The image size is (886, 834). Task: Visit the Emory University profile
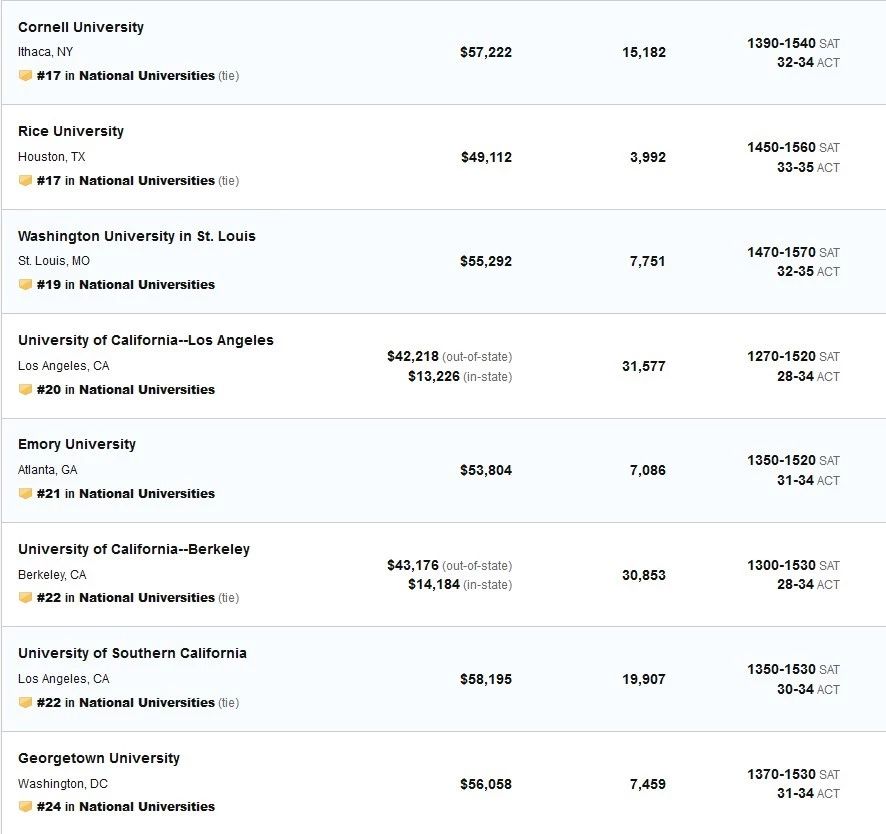click(77, 444)
